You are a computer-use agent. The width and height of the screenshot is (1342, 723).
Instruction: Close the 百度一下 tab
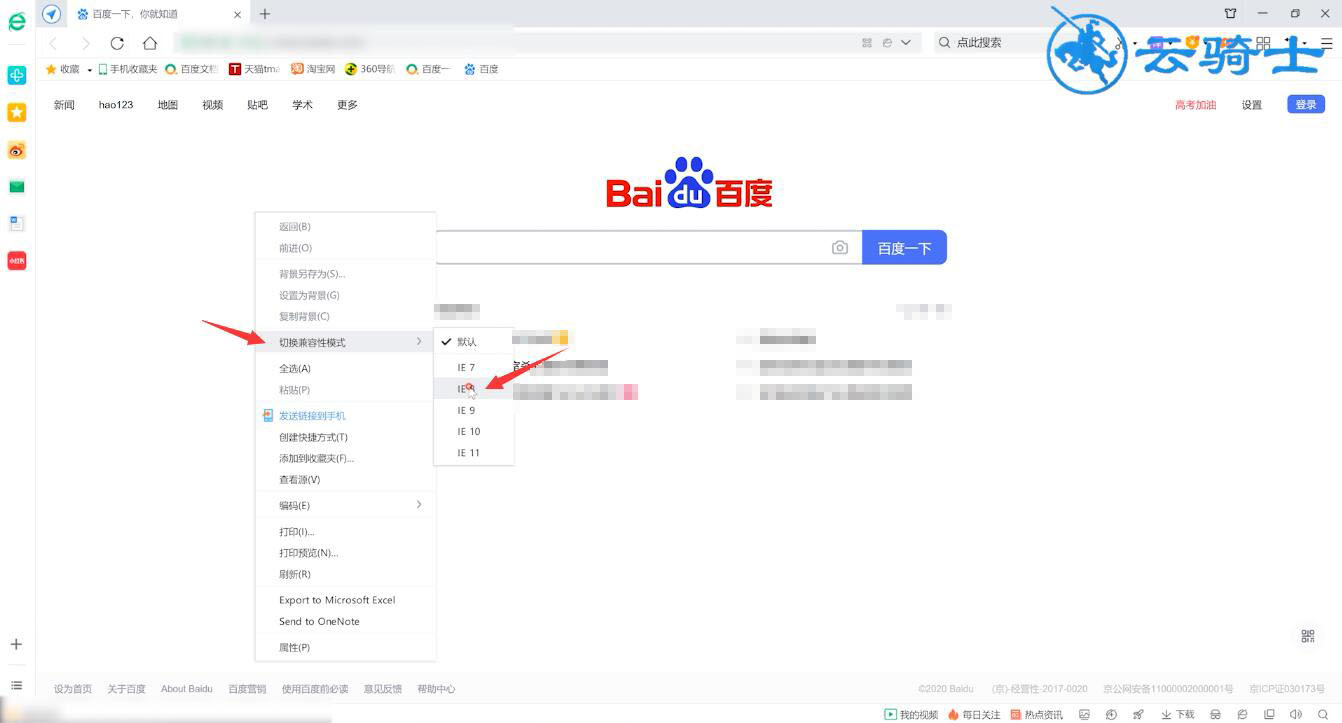(x=237, y=14)
